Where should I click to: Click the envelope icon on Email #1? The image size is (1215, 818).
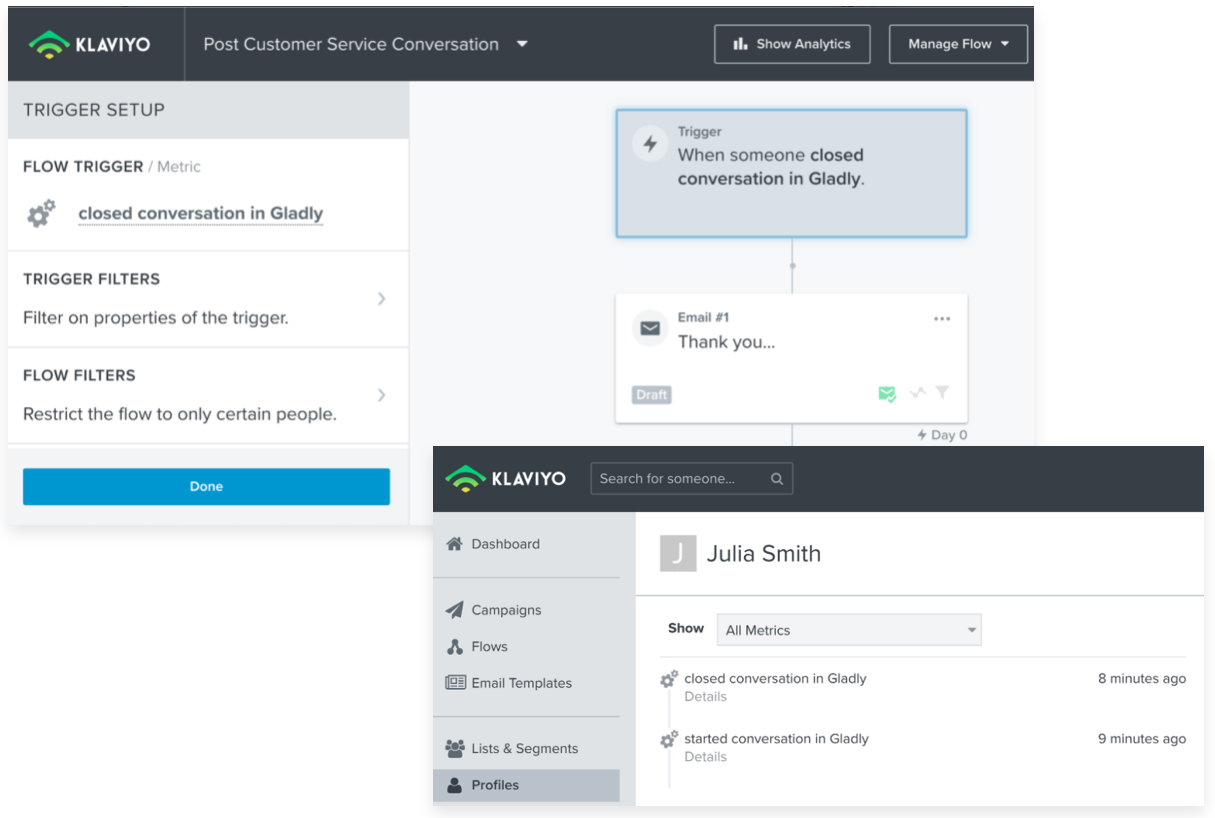650,328
